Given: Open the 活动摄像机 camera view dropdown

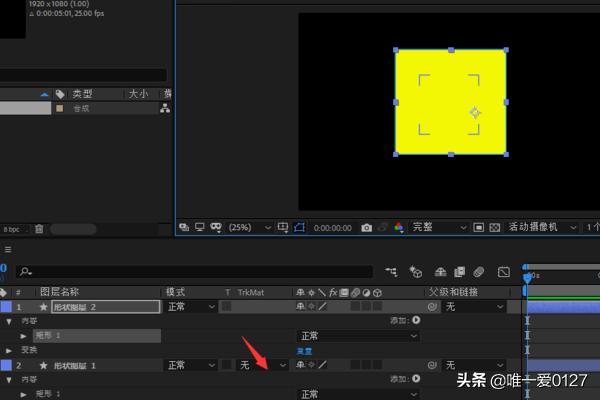Looking at the screenshot, I should coord(542,227).
